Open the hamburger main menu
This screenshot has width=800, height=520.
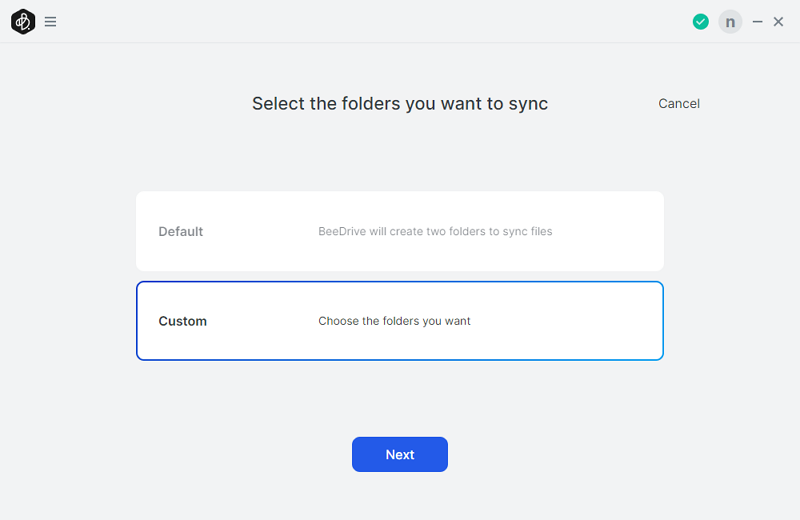(x=50, y=21)
